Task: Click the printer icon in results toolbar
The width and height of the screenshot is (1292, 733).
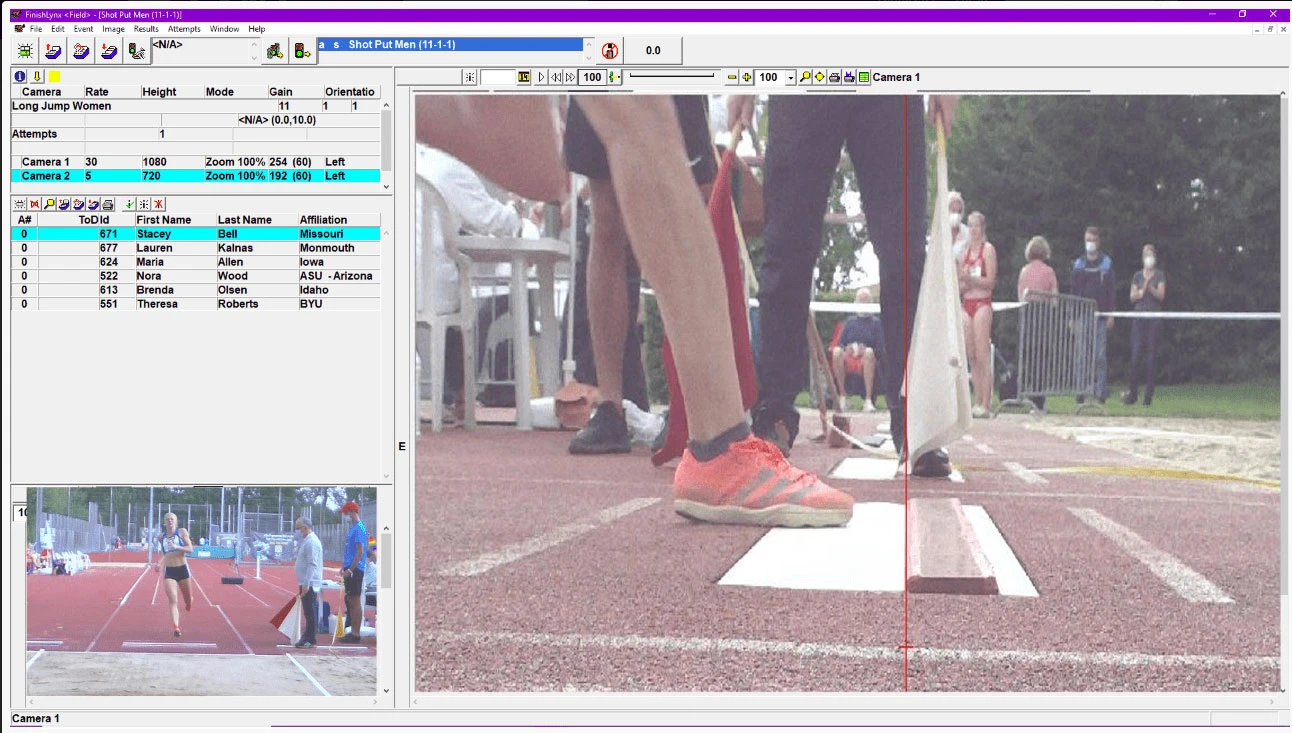Action: (108, 204)
